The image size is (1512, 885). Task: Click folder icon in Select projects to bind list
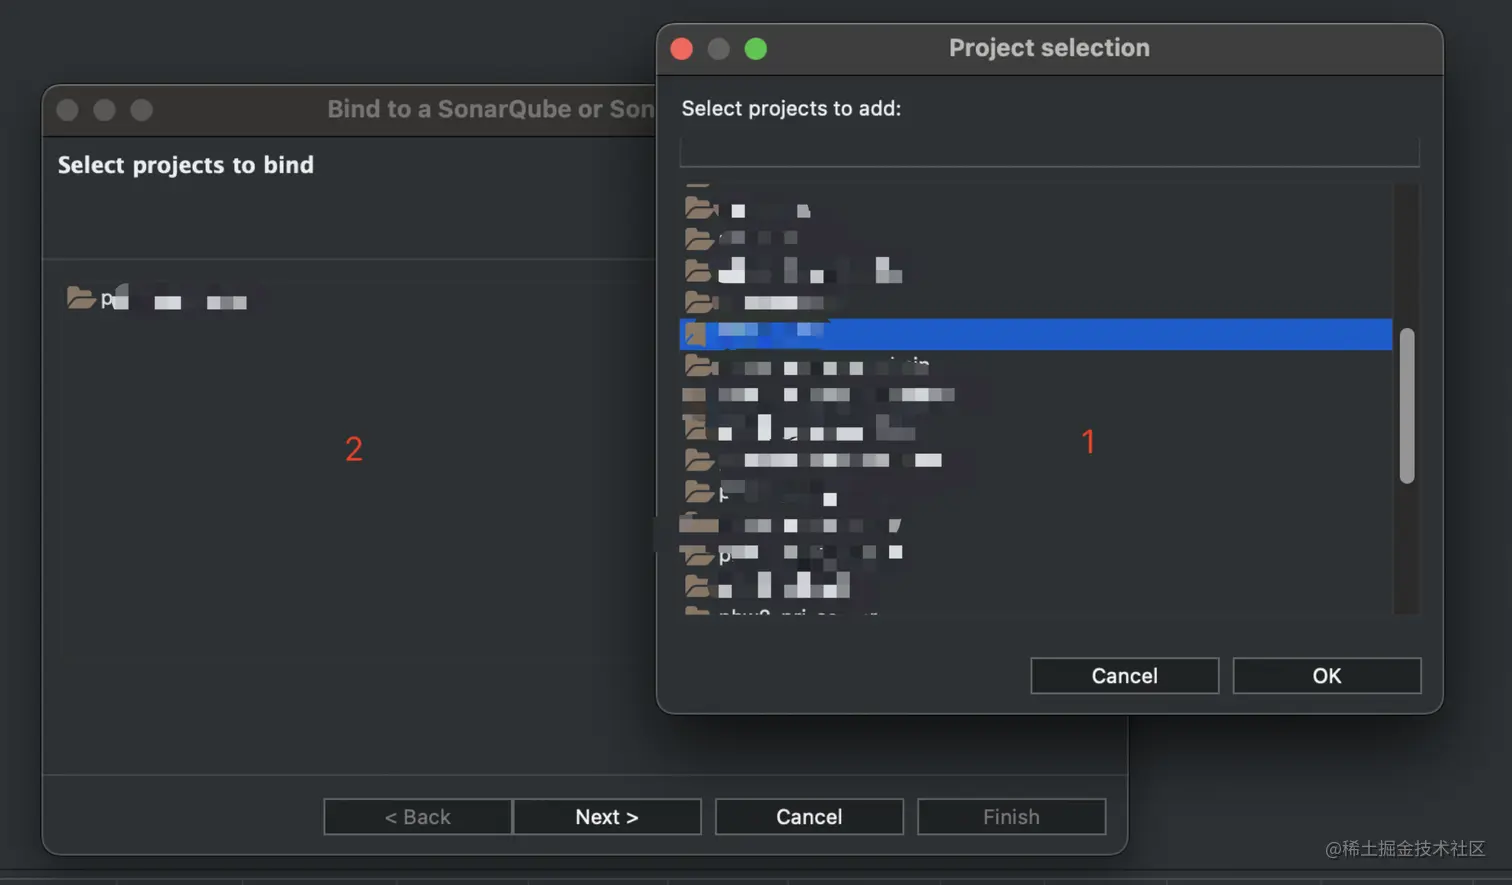[x=80, y=298]
